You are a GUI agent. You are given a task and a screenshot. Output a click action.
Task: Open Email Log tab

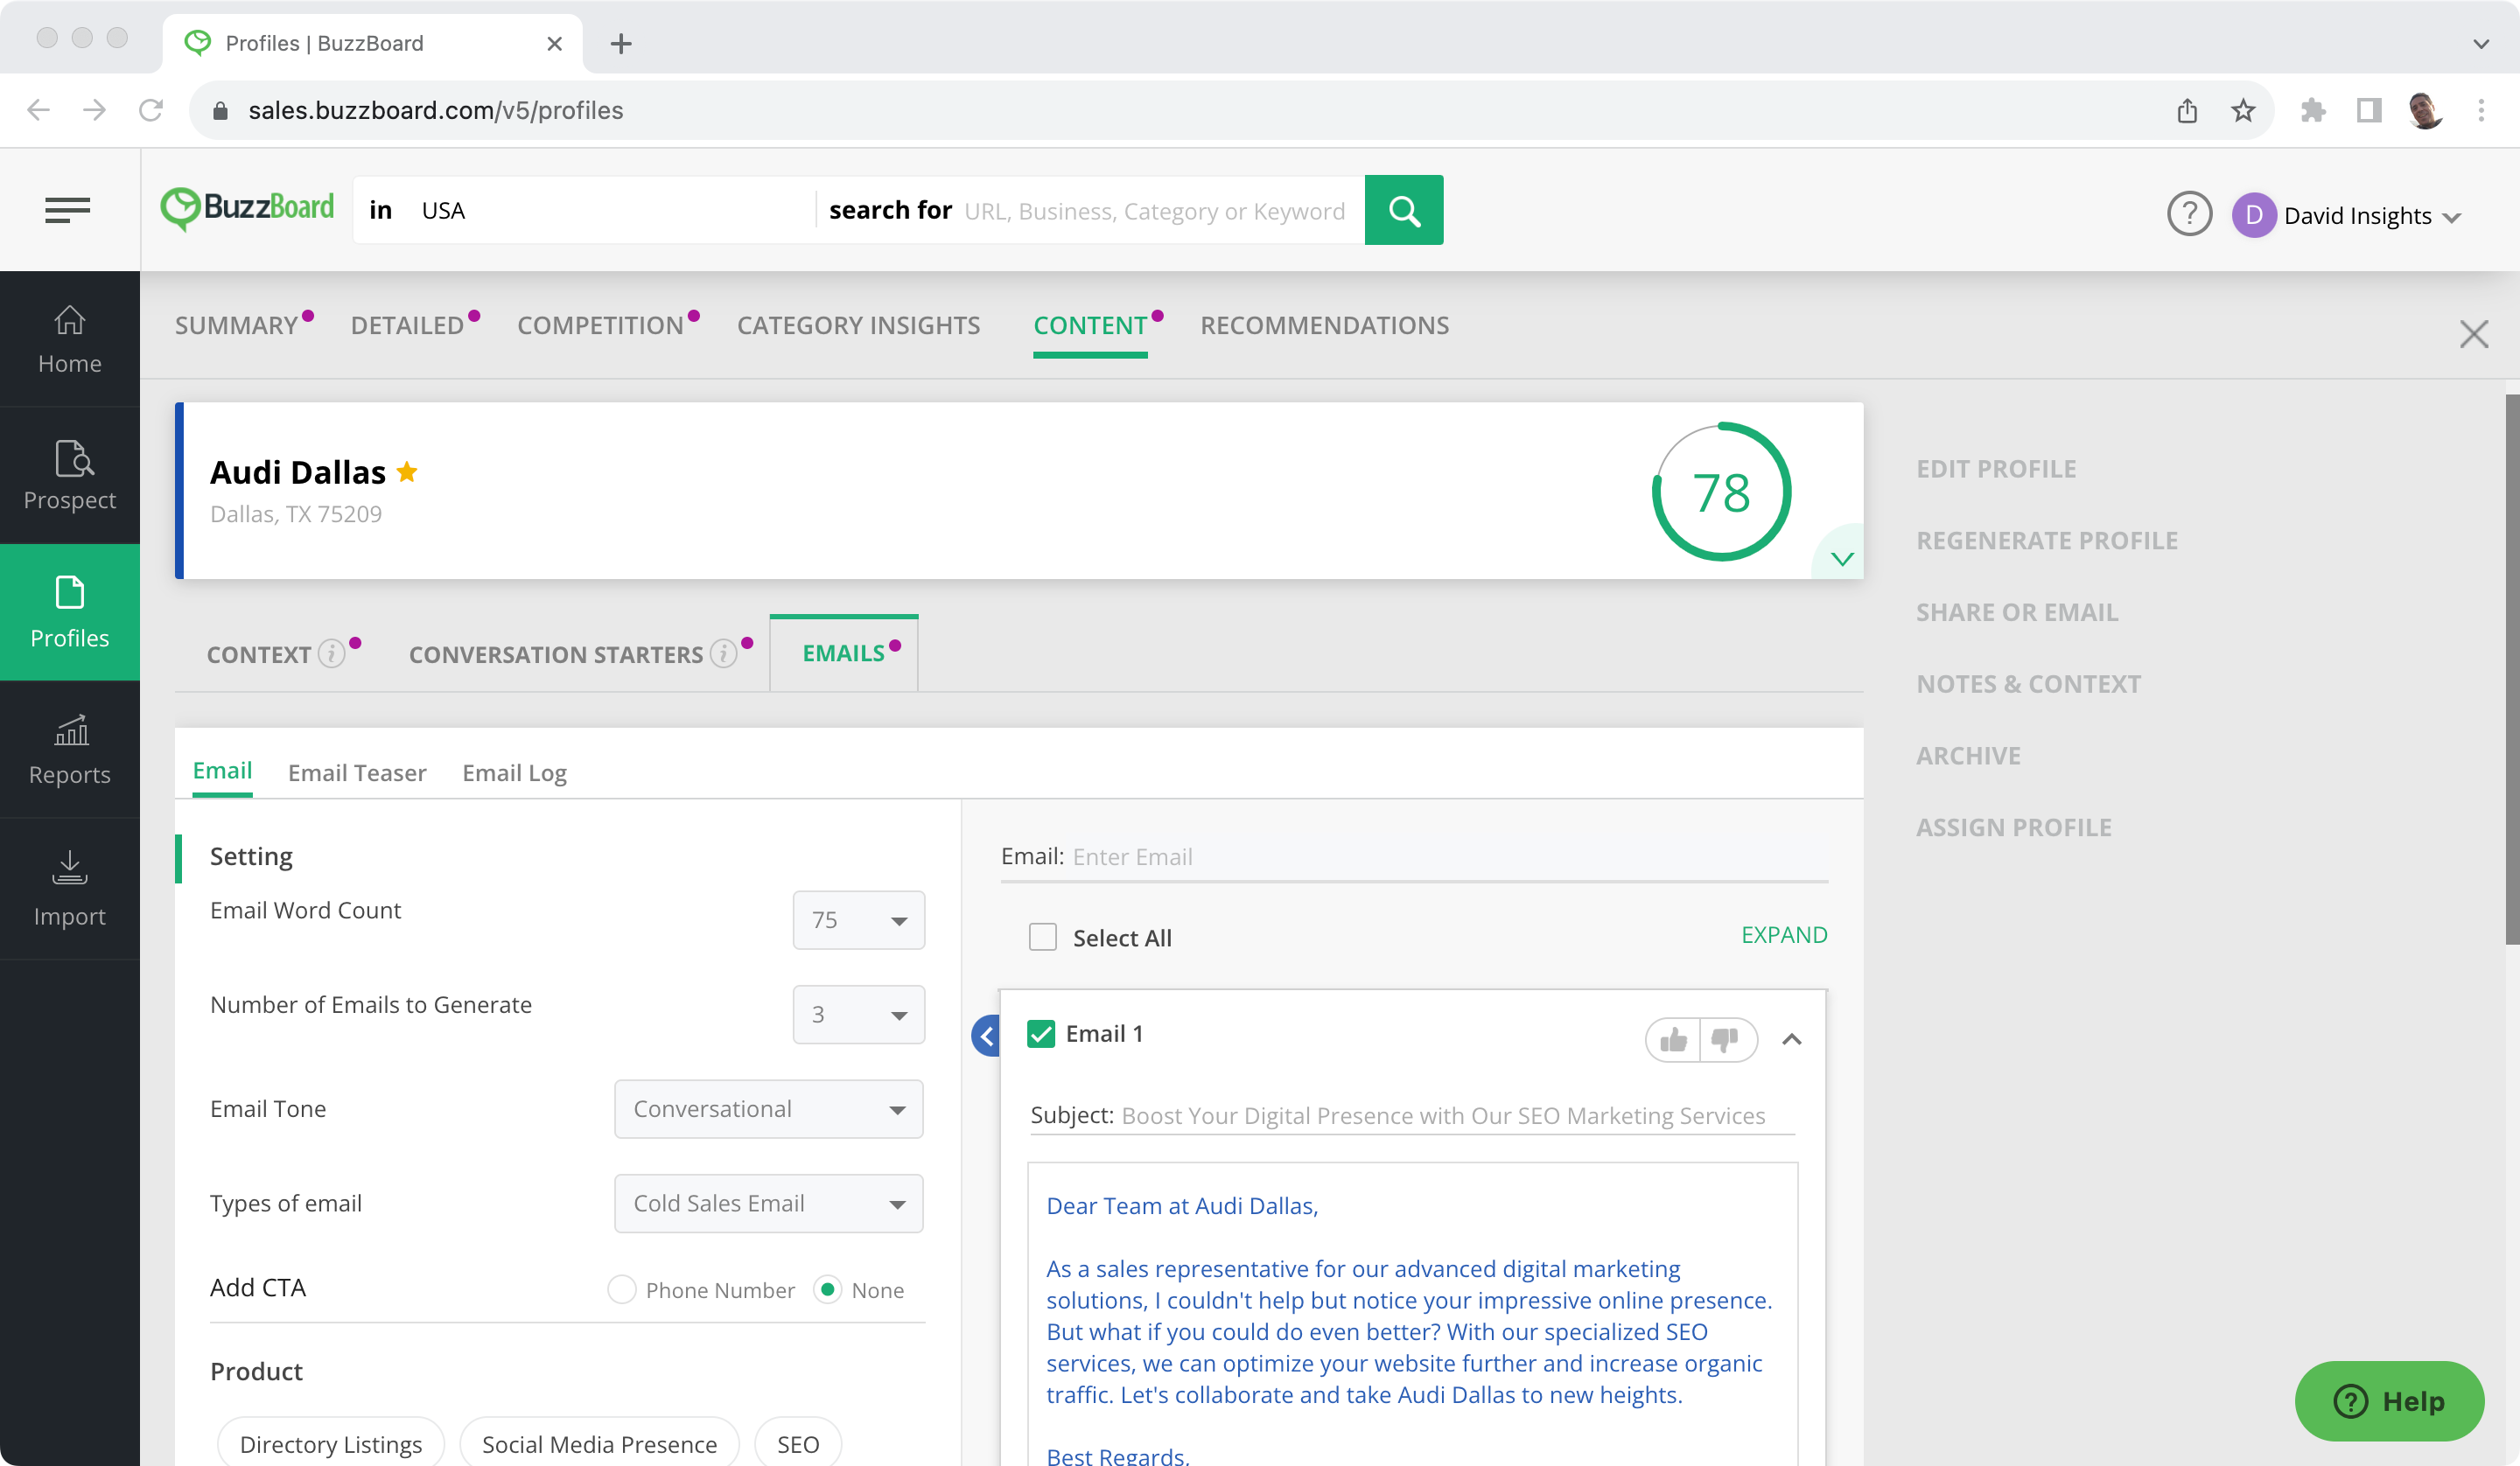514,772
